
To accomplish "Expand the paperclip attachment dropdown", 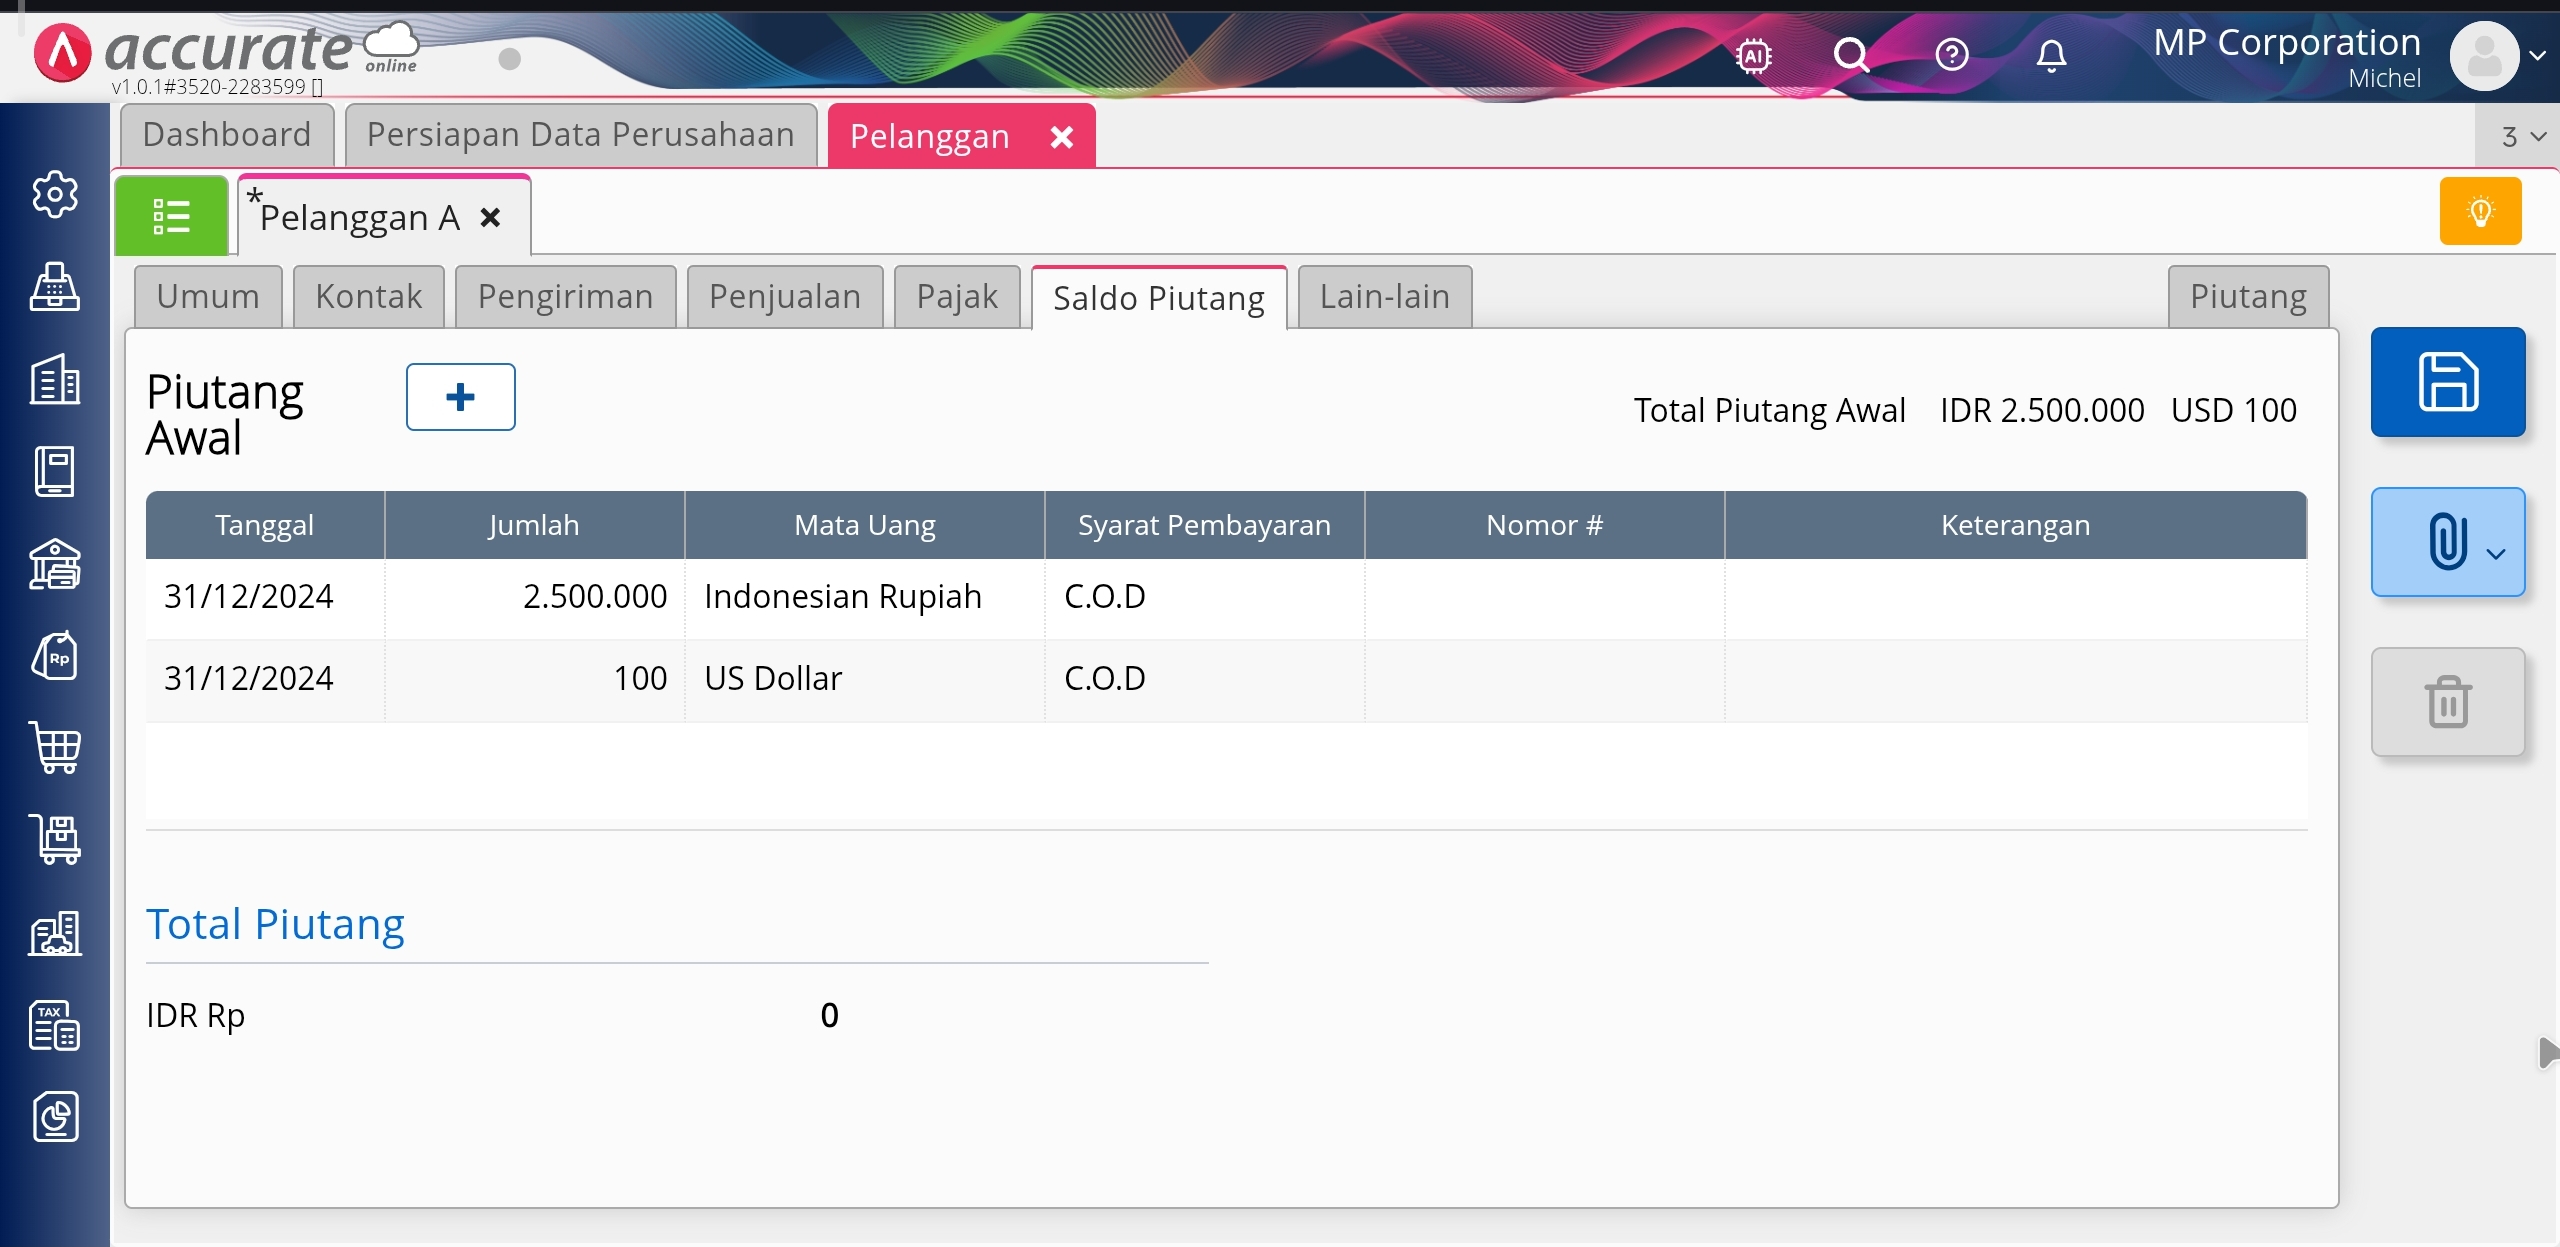I will tap(2495, 553).
